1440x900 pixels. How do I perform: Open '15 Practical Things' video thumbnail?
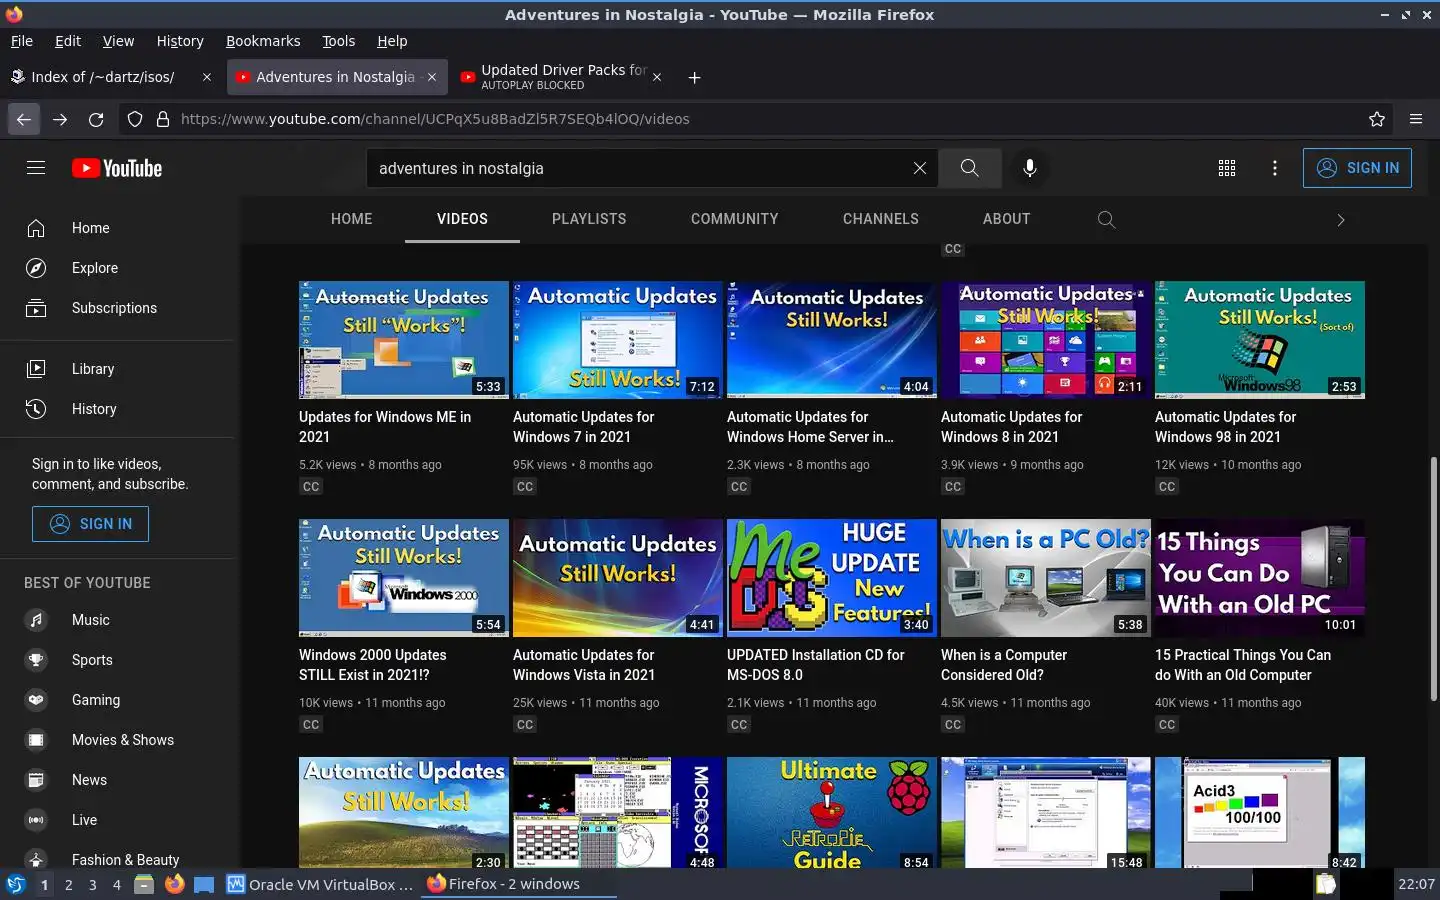point(1260,578)
